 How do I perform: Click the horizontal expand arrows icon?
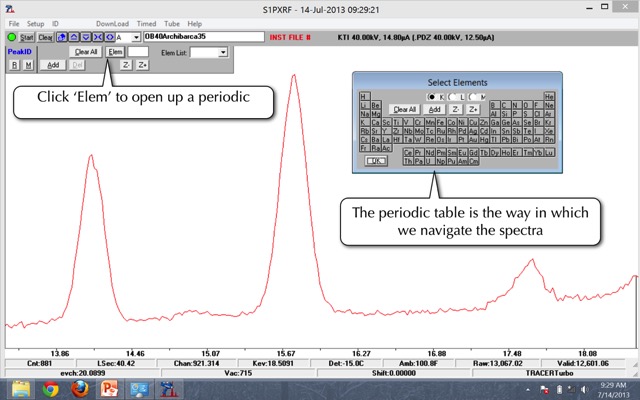pos(109,37)
